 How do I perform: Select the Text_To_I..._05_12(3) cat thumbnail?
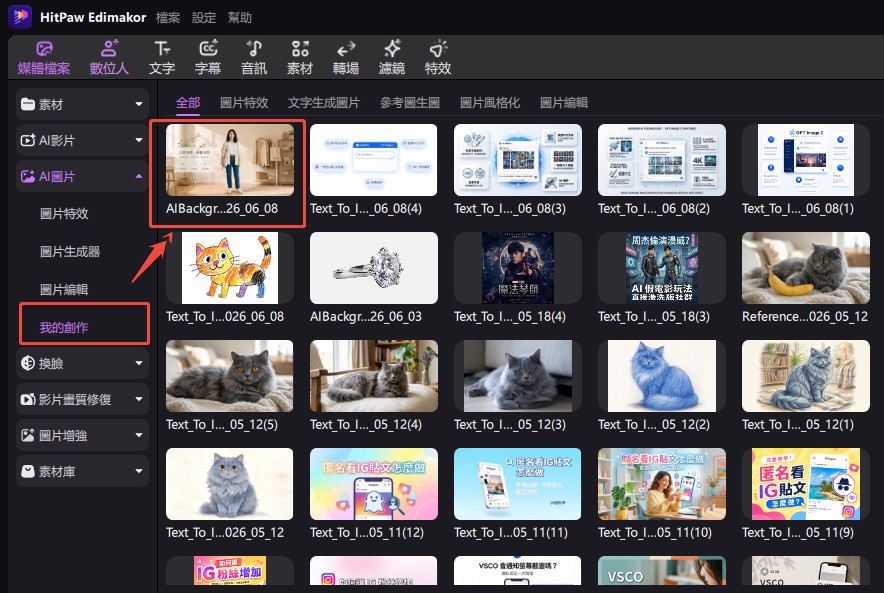tap(518, 376)
